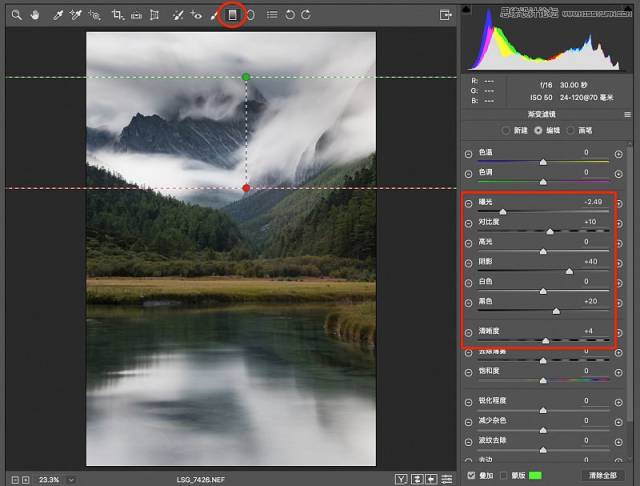Enable the 蒙版 mask checkbox
Viewport: 640px width, 486px height.
pyautogui.click(x=504, y=475)
